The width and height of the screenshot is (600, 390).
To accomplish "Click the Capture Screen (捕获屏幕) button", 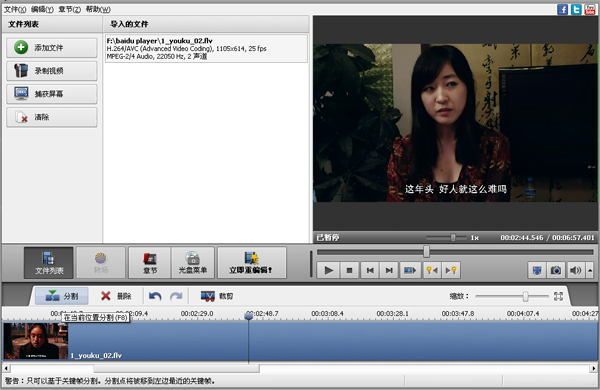I will pyautogui.click(x=52, y=94).
